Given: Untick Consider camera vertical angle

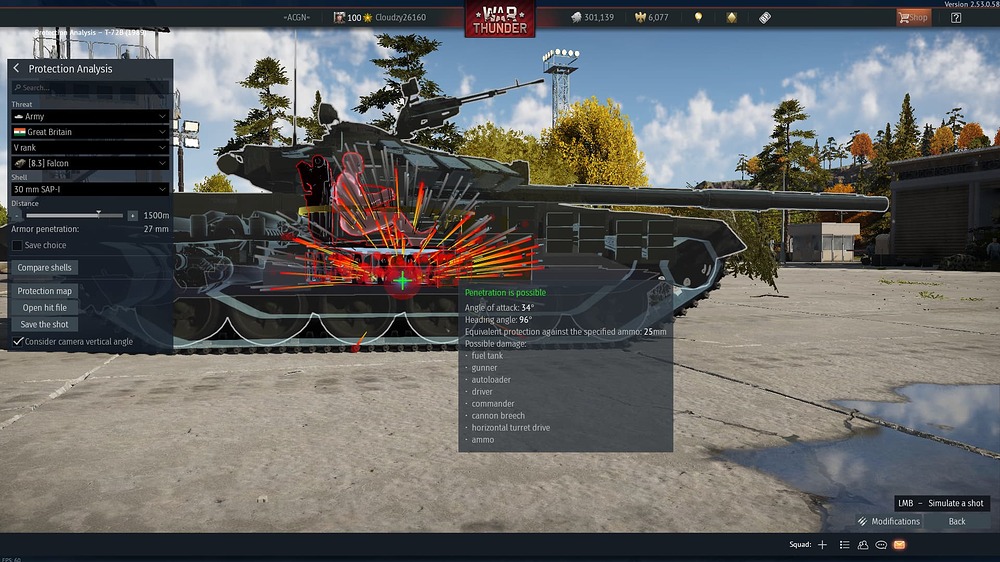Looking at the screenshot, I should point(18,341).
